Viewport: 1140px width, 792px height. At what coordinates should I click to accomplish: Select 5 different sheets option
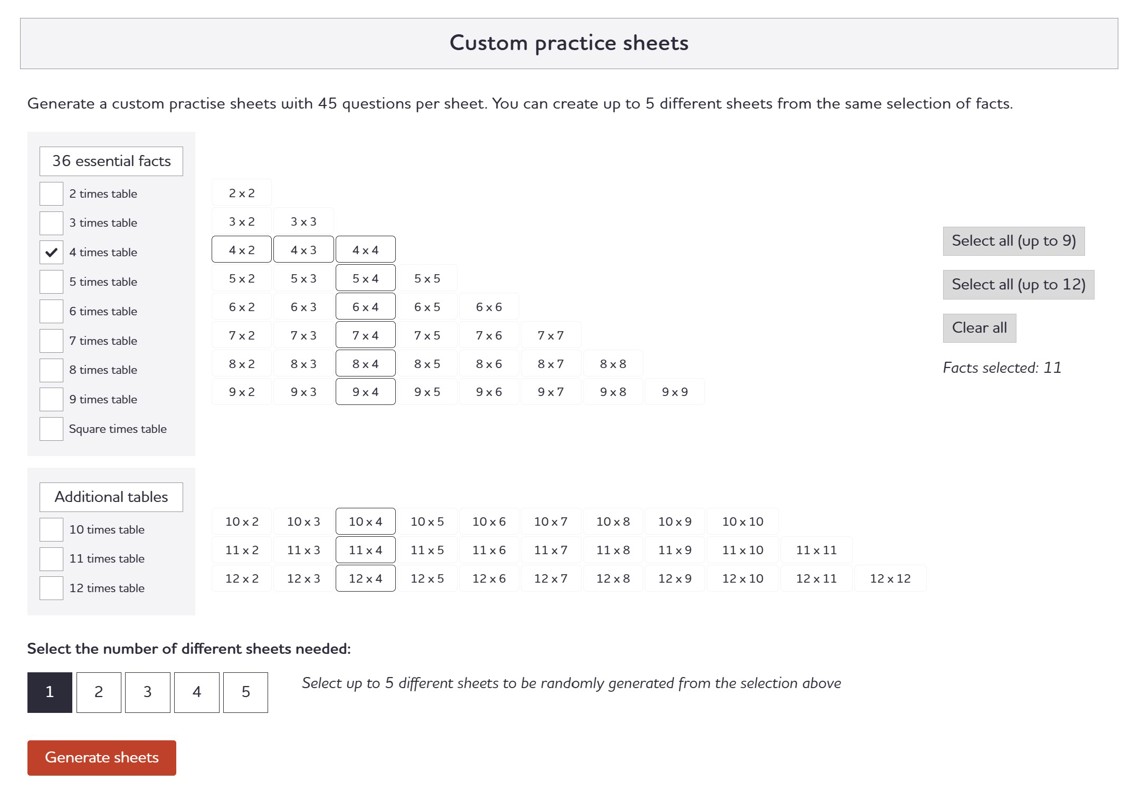[x=245, y=692]
